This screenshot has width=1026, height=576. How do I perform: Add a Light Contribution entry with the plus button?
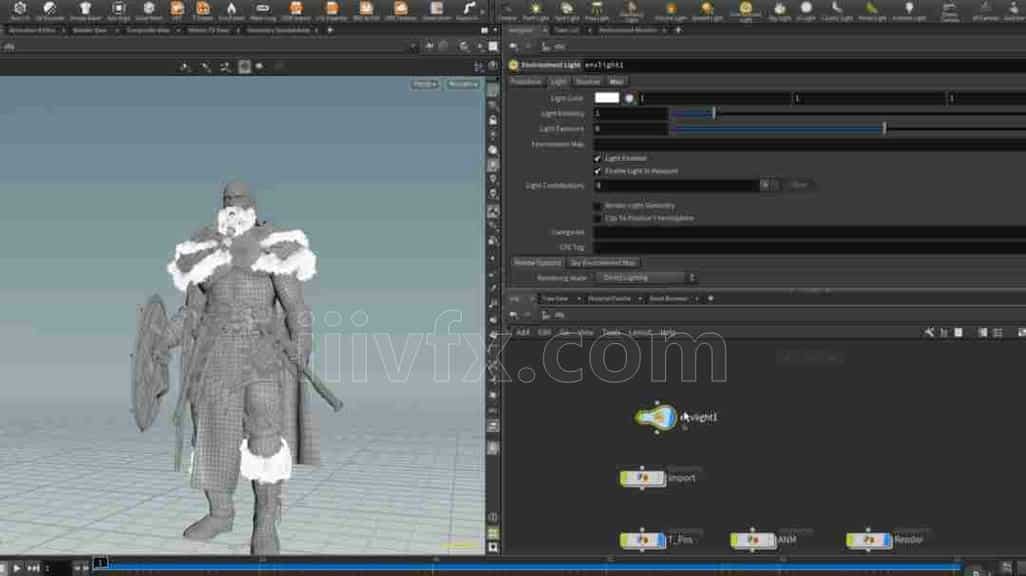(x=764, y=185)
